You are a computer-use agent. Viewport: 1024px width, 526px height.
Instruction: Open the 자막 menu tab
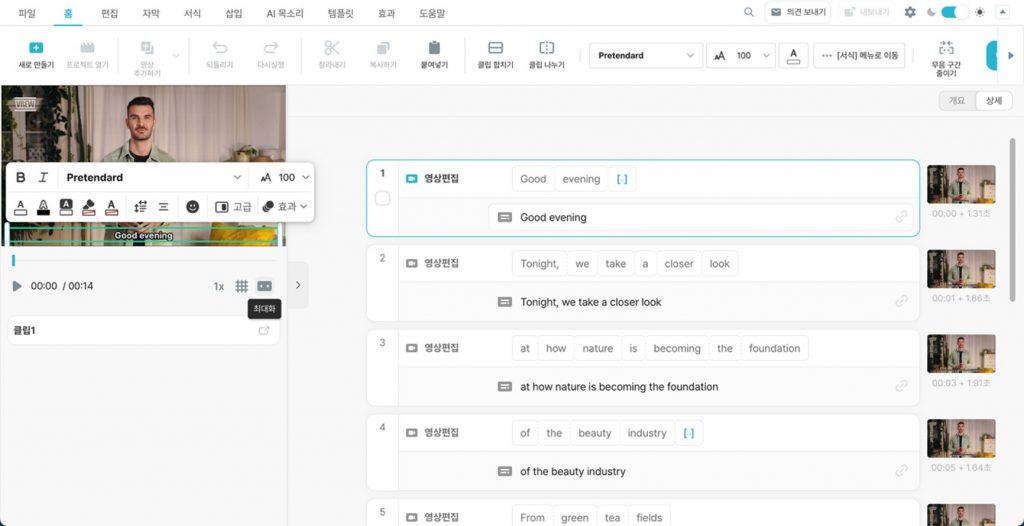point(150,14)
